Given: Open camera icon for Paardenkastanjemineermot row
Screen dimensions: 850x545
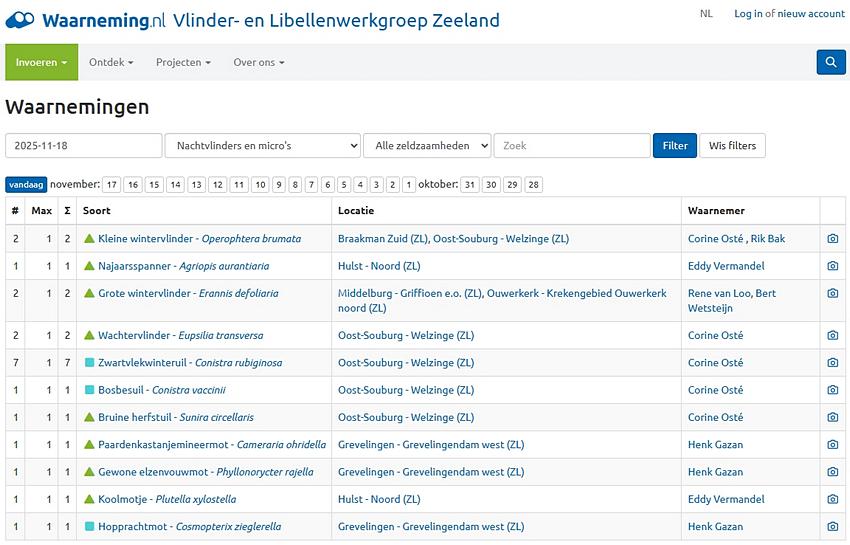Looking at the screenshot, I should 833,445.
